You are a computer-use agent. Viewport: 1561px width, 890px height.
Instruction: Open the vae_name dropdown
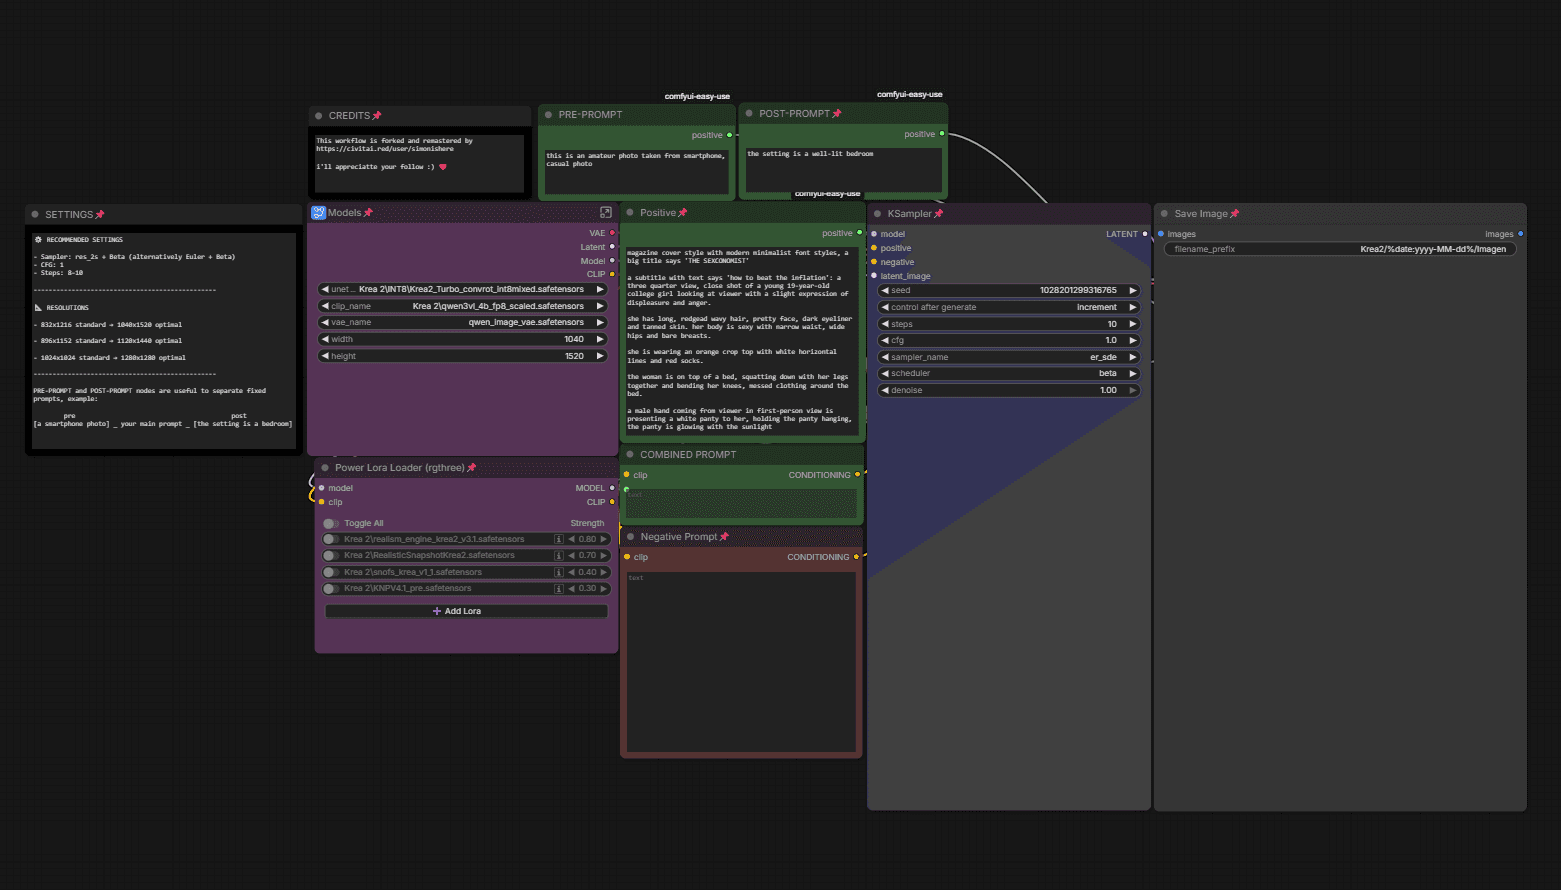[x=463, y=322]
